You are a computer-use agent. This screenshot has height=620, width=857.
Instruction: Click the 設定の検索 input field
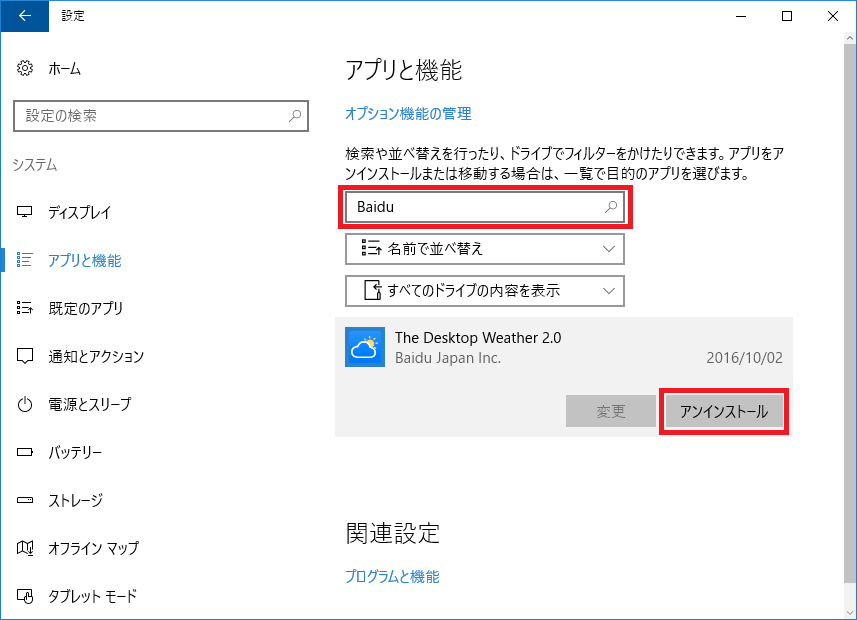(x=161, y=116)
